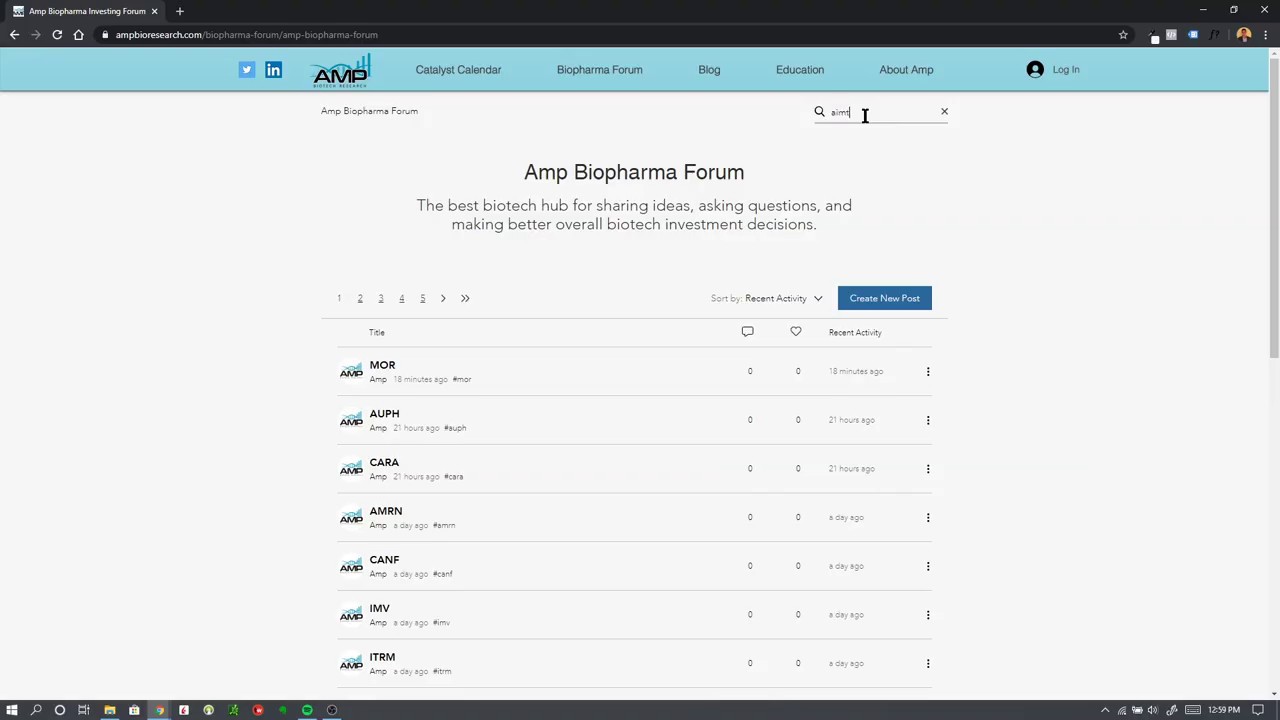Image resolution: width=1280 pixels, height=720 pixels.
Task: Open the Education menu item
Action: tap(800, 70)
